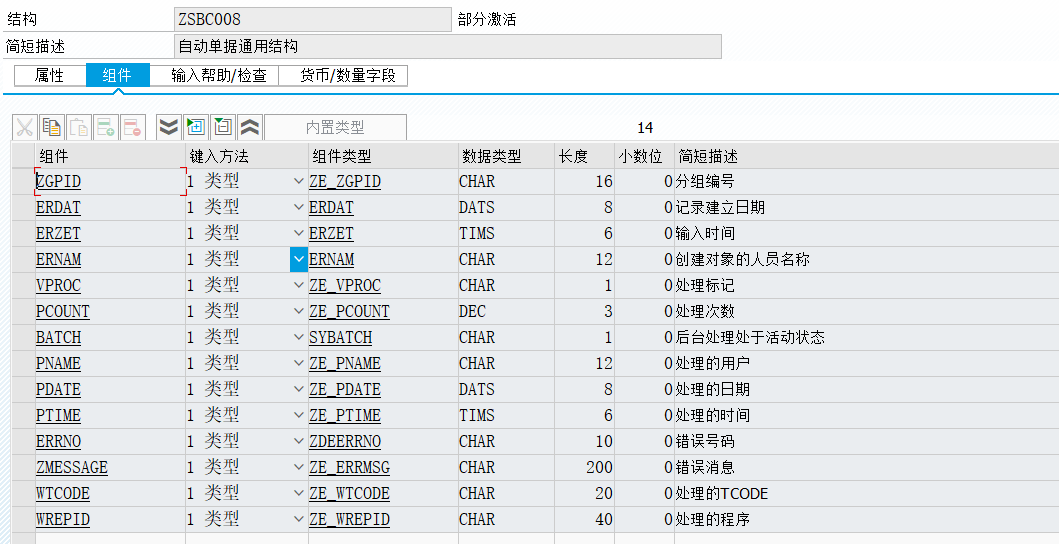Click the ZE_PCOUNT component type link
This screenshot has width=1059, height=544.
click(349, 312)
